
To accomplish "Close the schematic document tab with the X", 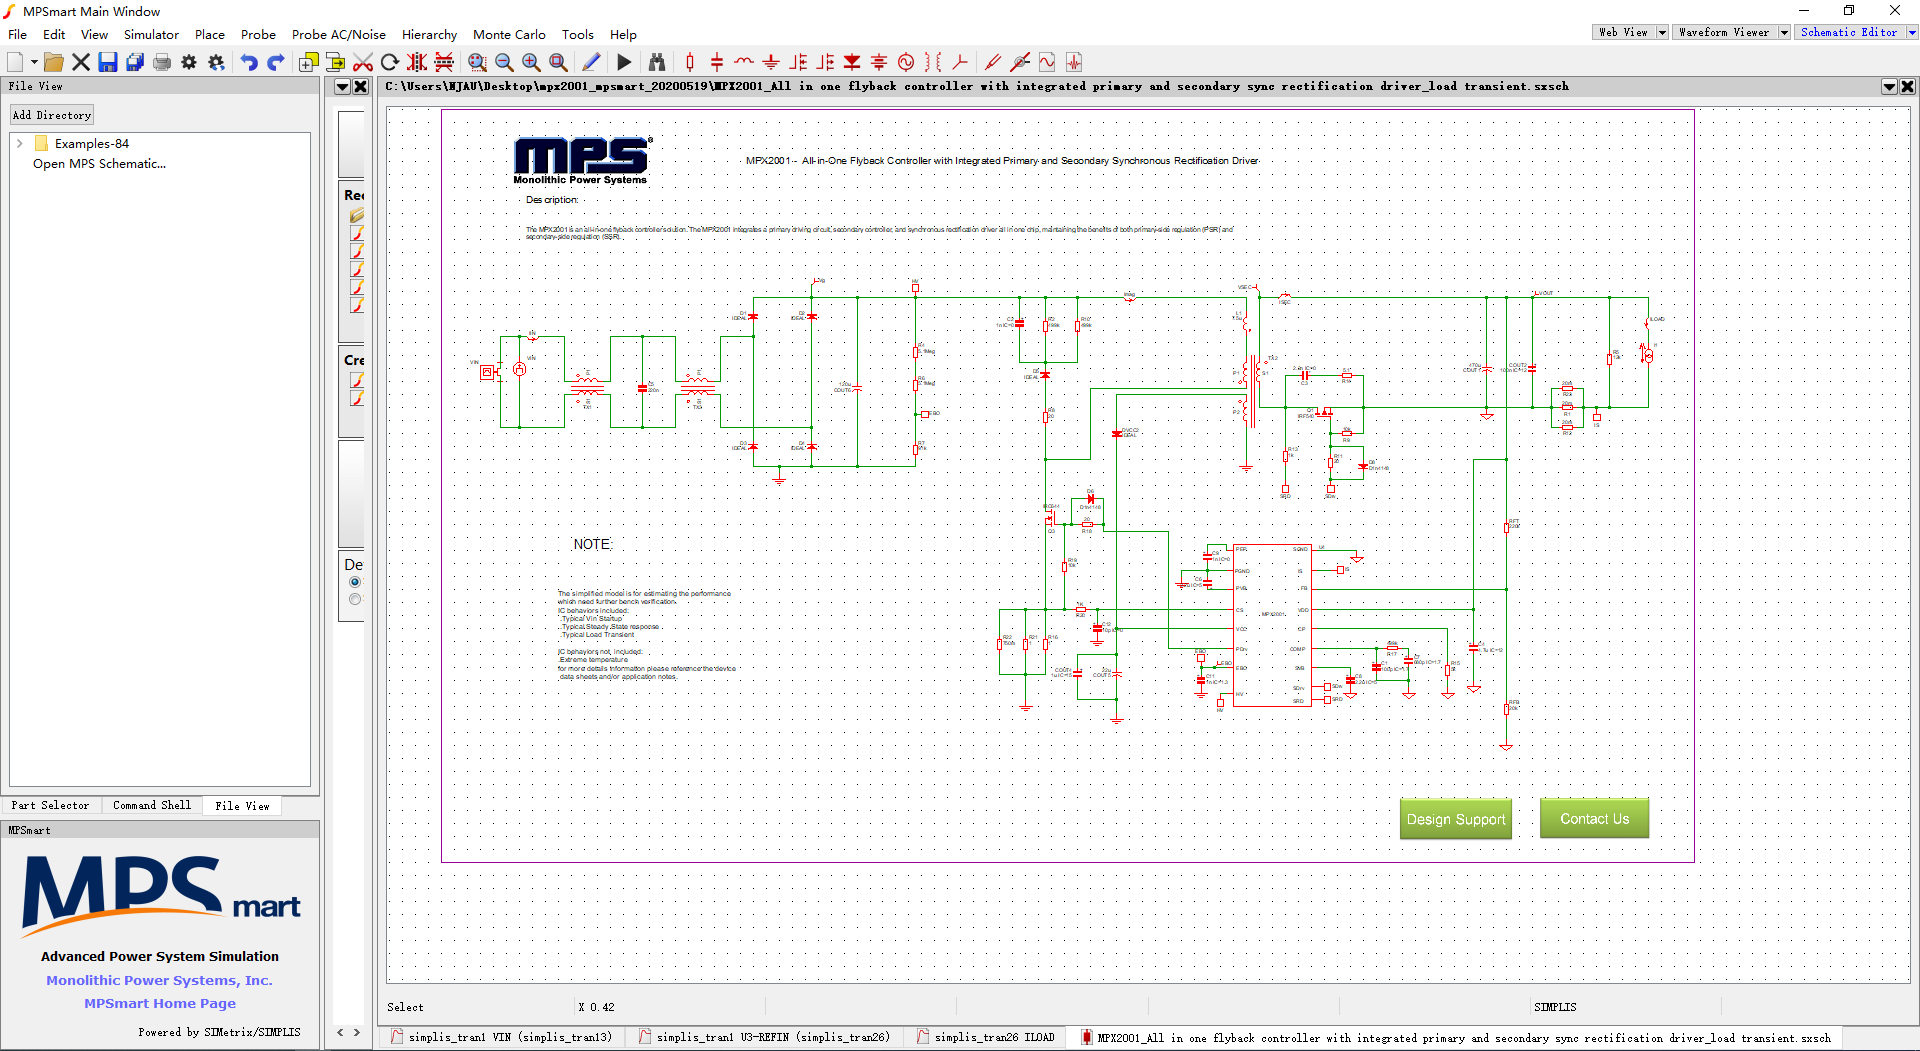I will (1907, 87).
